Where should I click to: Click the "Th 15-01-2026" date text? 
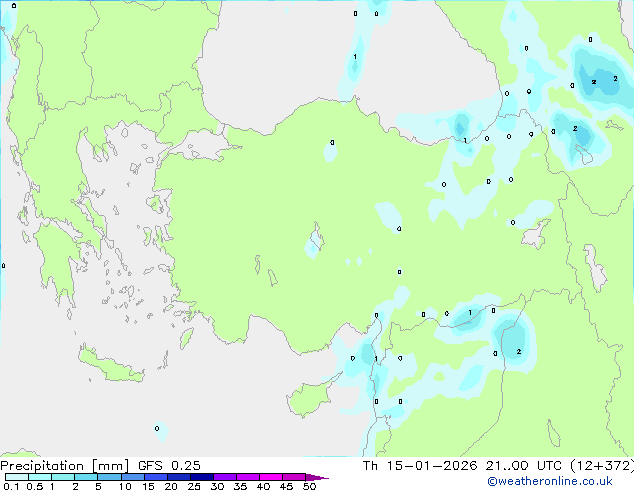coord(420,466)
